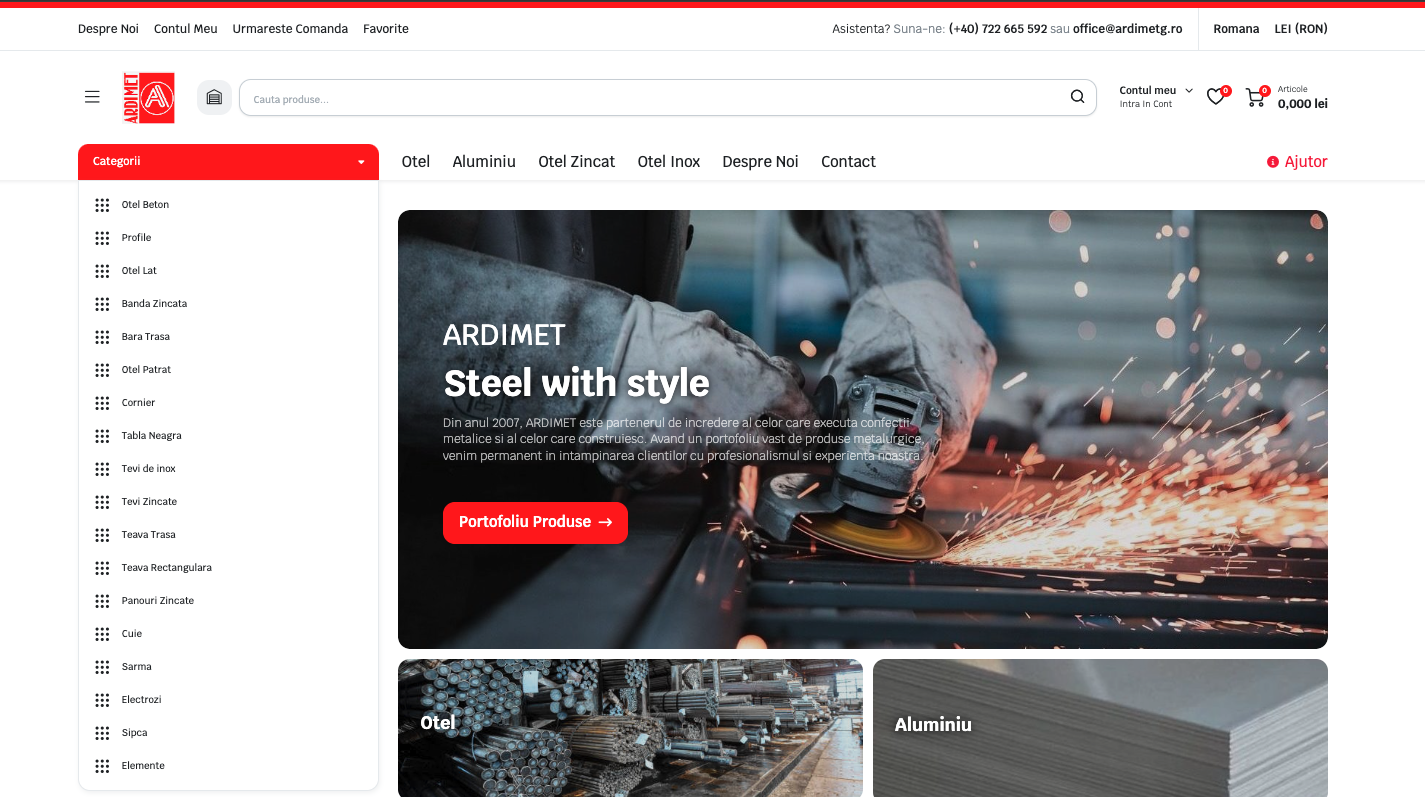Click the grid icon next to Bara Trasa
Screen dimensions: 1425x797
[x=102, y=337]
